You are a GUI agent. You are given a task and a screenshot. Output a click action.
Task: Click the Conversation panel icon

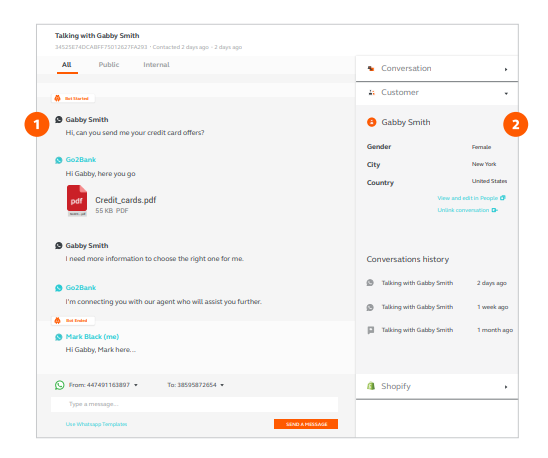pos(371,69)
